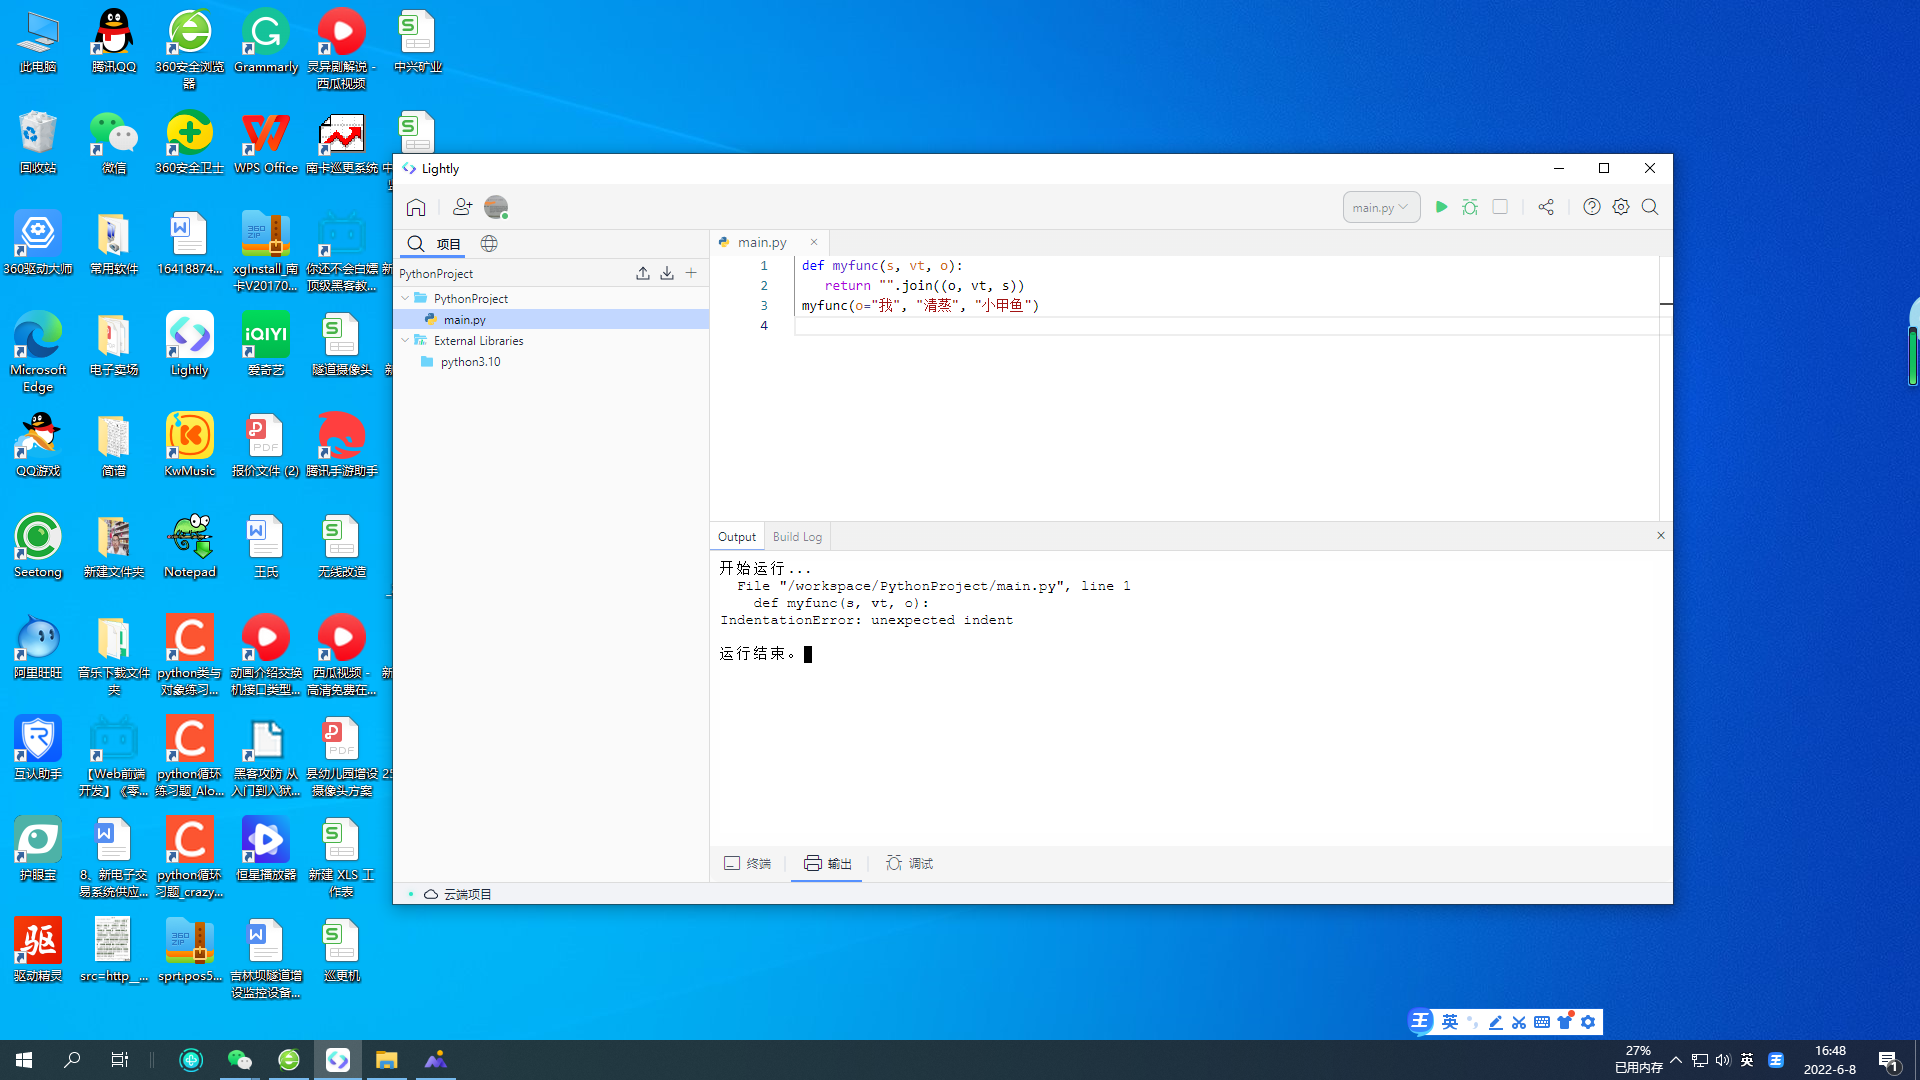The height and width of the screenshot is (1080, 1920).
Task: Run the program with green play button
Action: (1441, 207)
